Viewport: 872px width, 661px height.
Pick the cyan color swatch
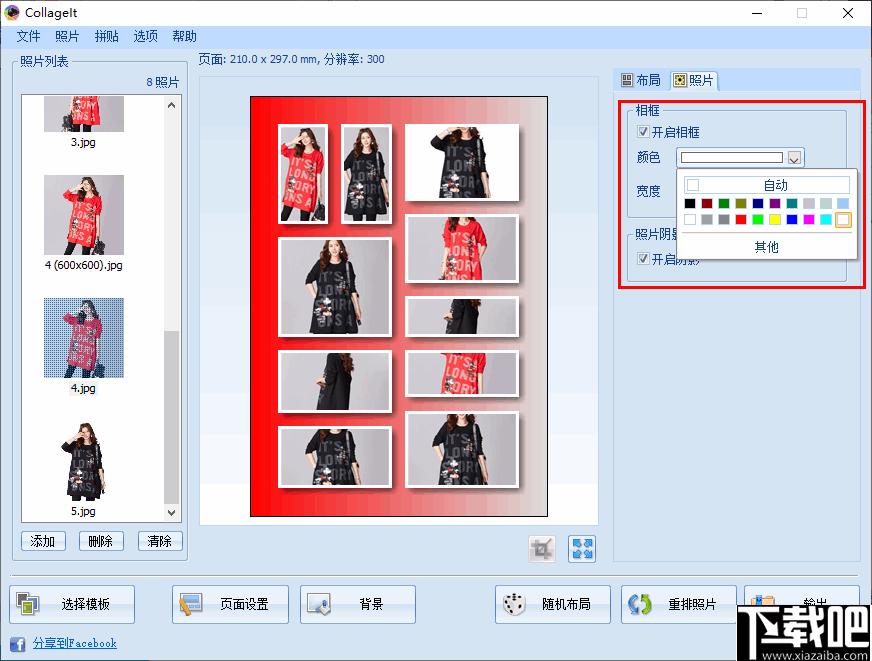click(826, 220)
